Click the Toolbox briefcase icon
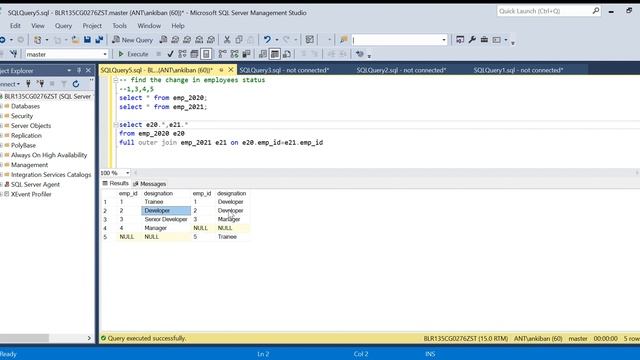The image size is (640, 360). tap(484, 40)
